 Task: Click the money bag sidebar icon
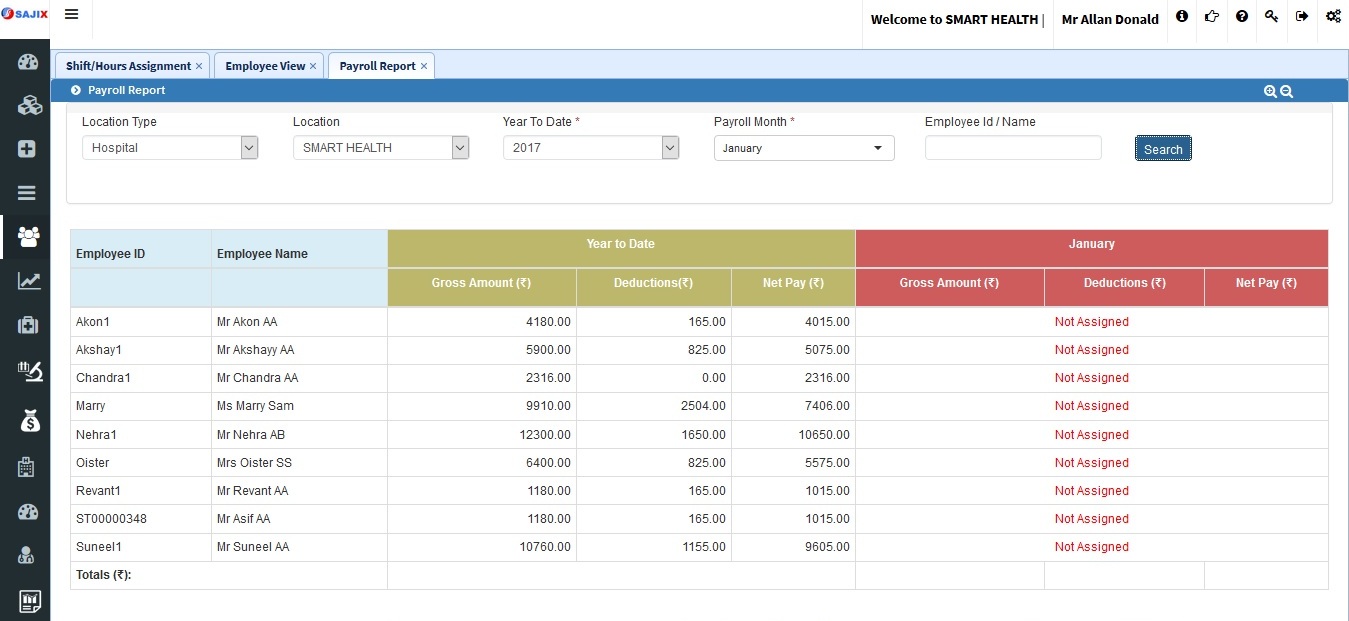point(28,421)
